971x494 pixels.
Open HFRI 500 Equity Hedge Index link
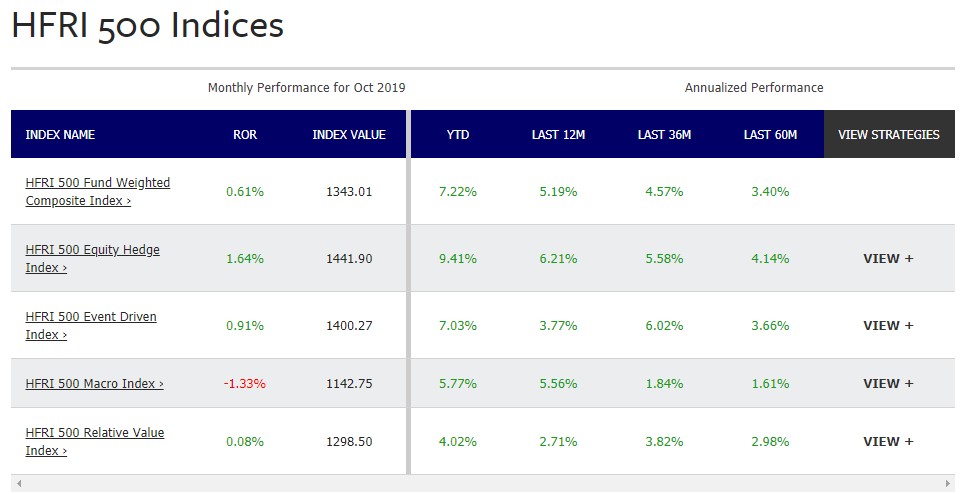point(92,258)
